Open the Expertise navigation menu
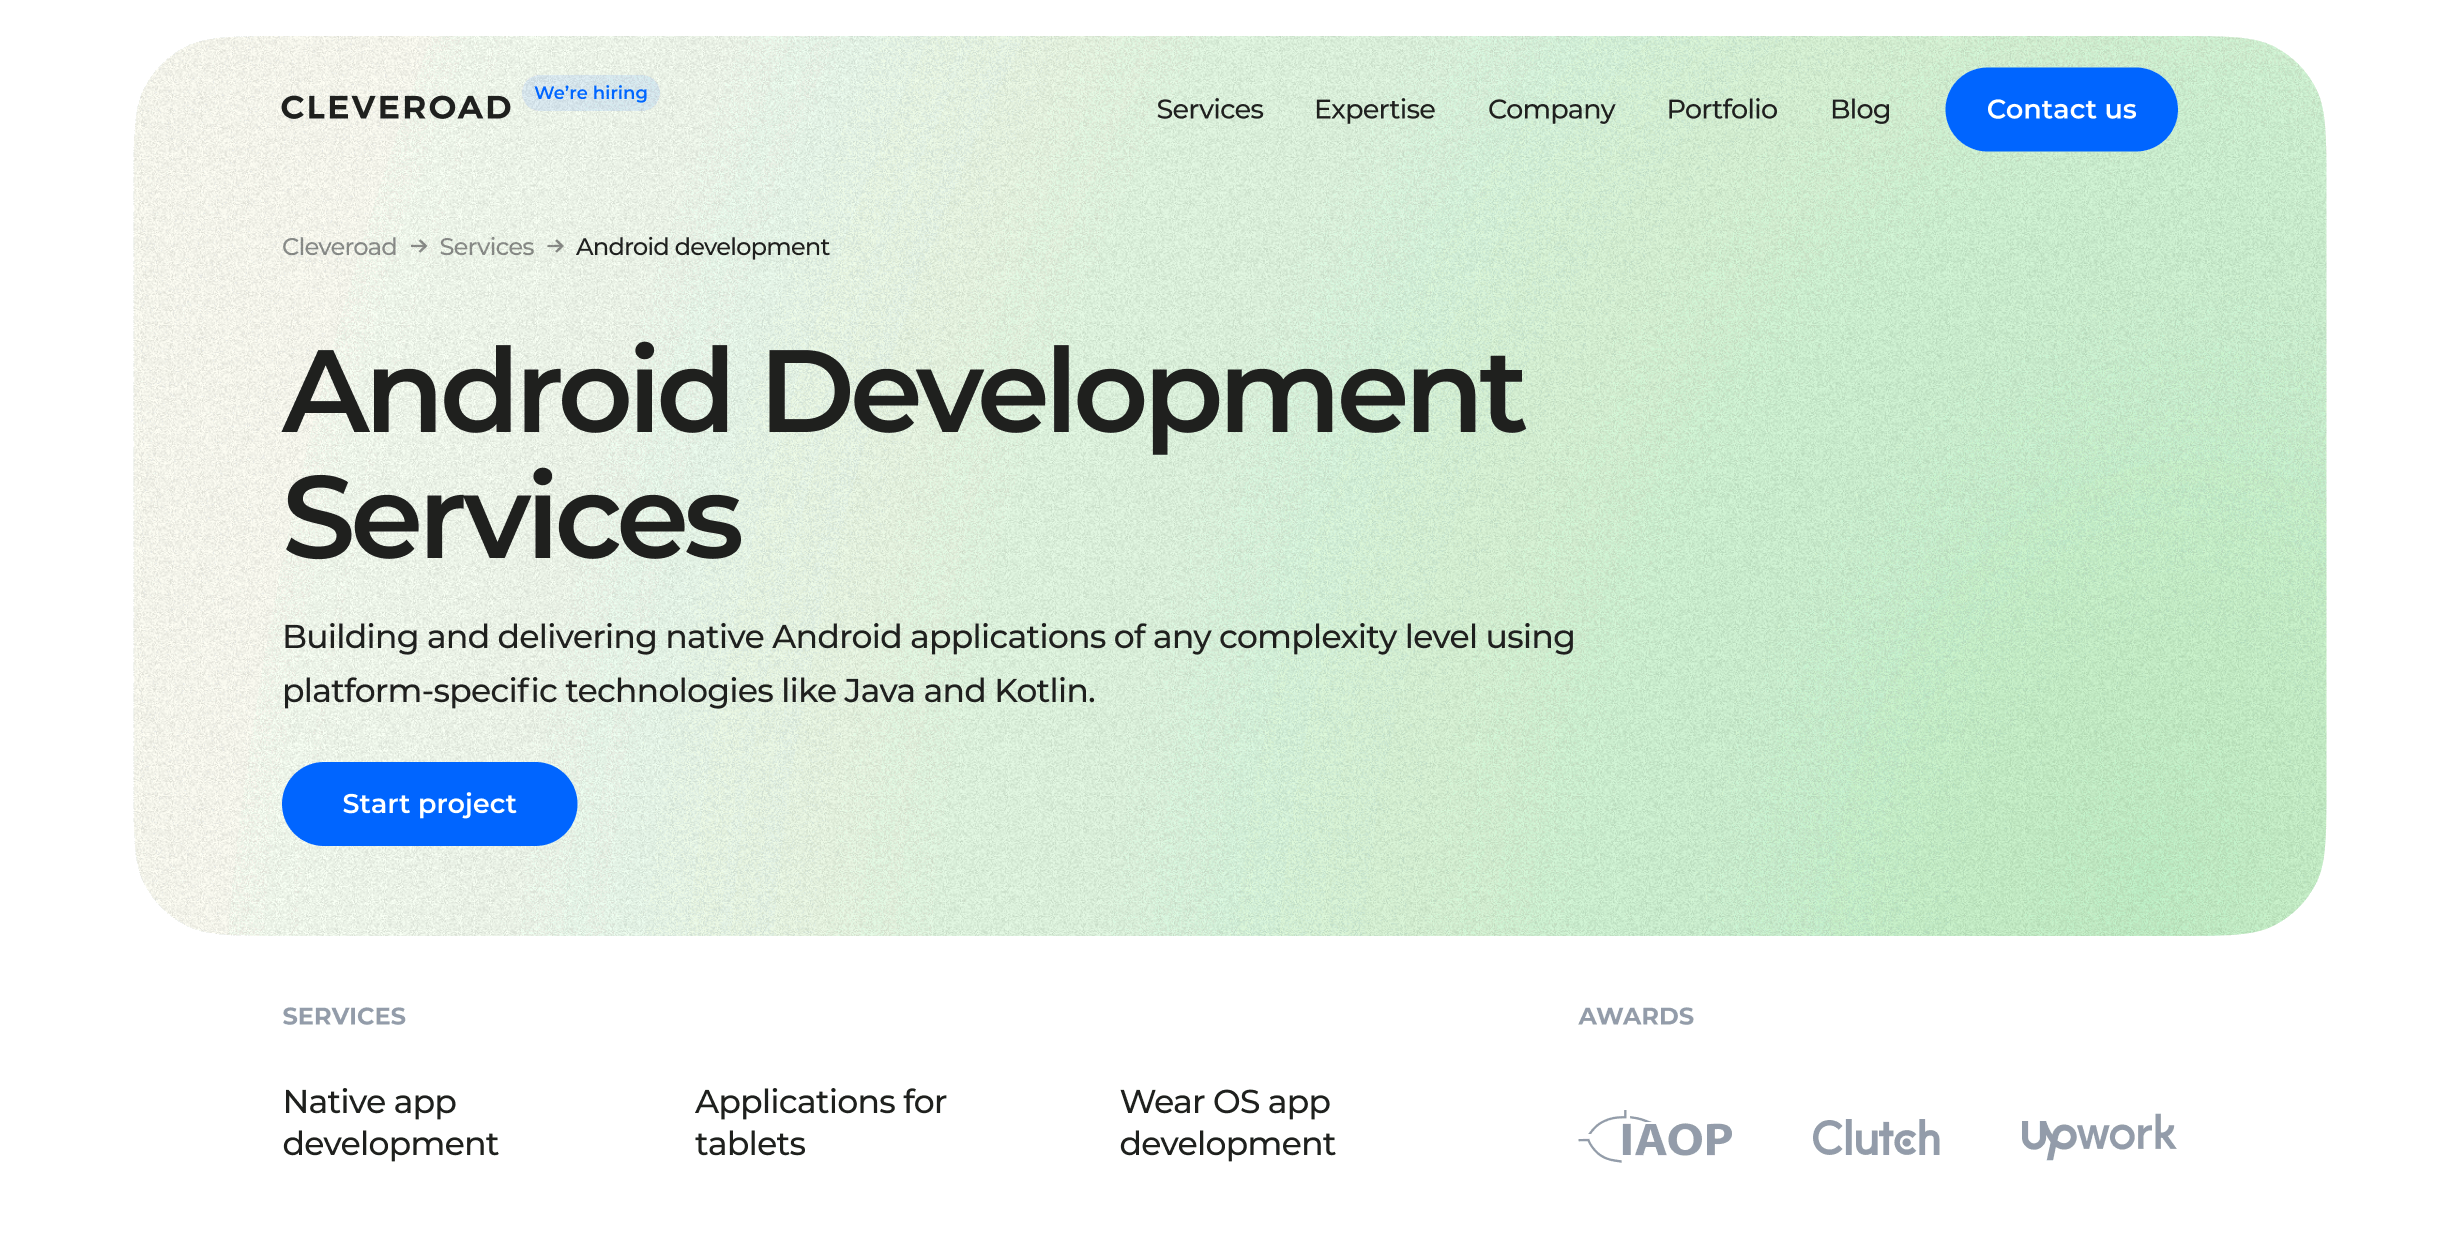 1375,110
